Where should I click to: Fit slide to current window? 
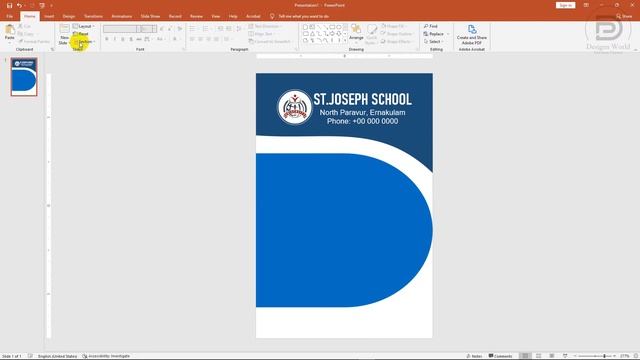click(x=636, y=356)
